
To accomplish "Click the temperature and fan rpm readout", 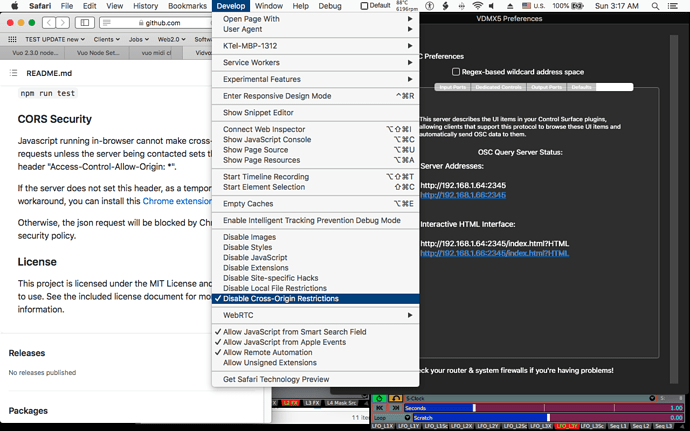I will coord(407,6).
